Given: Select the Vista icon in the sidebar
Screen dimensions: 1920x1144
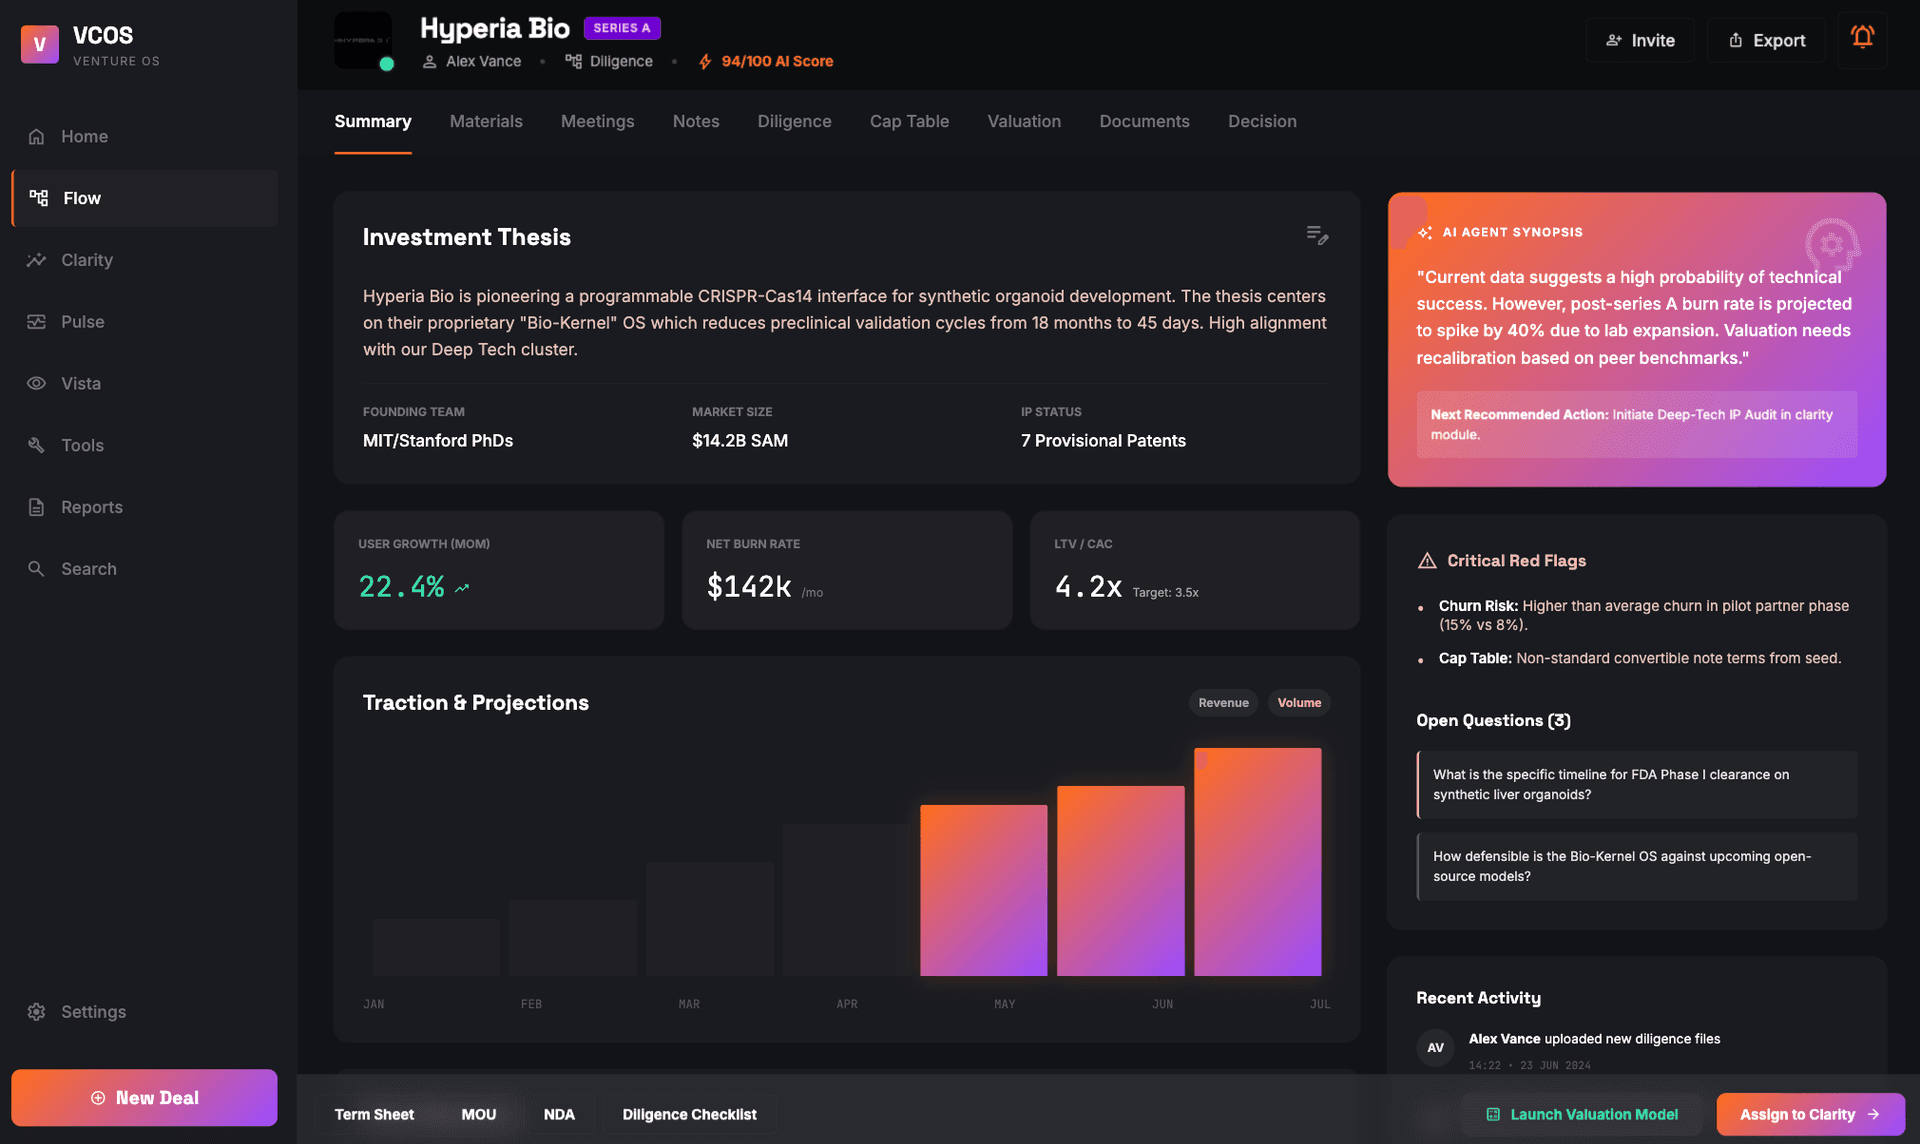Looking at the screenshot, I should tap(36, 383).
